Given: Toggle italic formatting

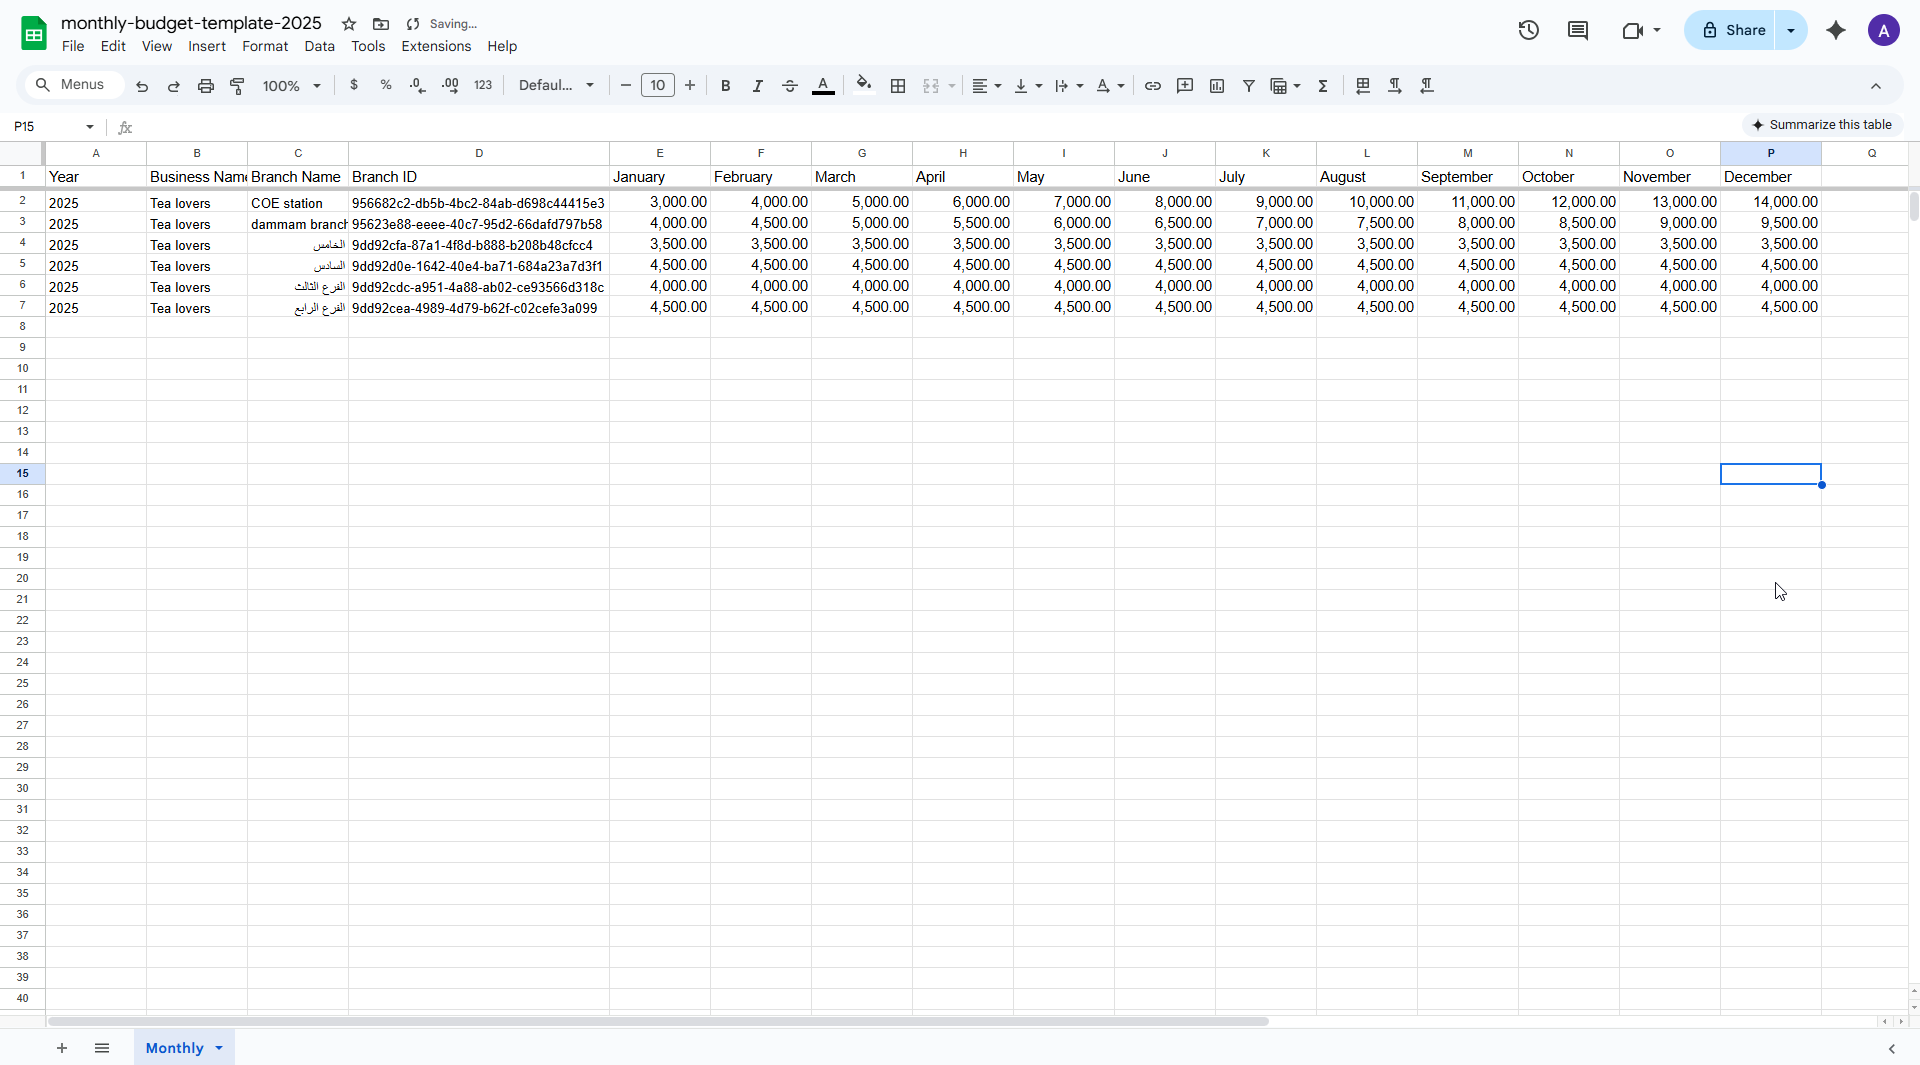Looking at the screenshot, I should (x=758, y=86).
